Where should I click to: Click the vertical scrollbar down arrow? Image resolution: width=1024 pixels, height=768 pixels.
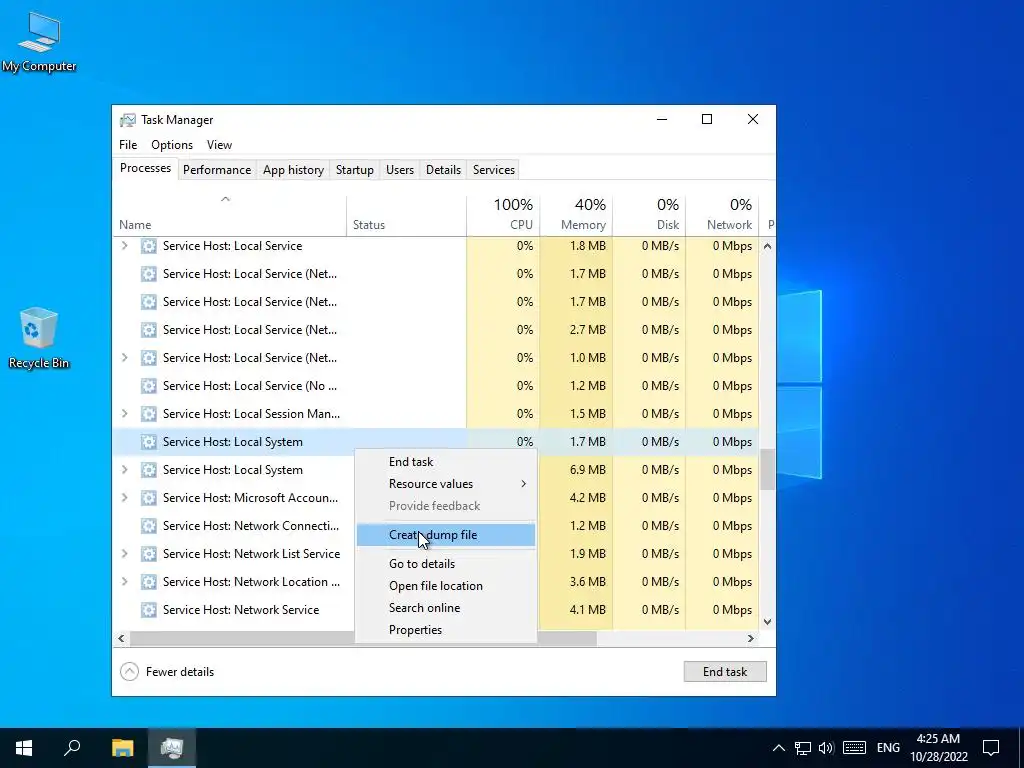click(x=767, y=622)
